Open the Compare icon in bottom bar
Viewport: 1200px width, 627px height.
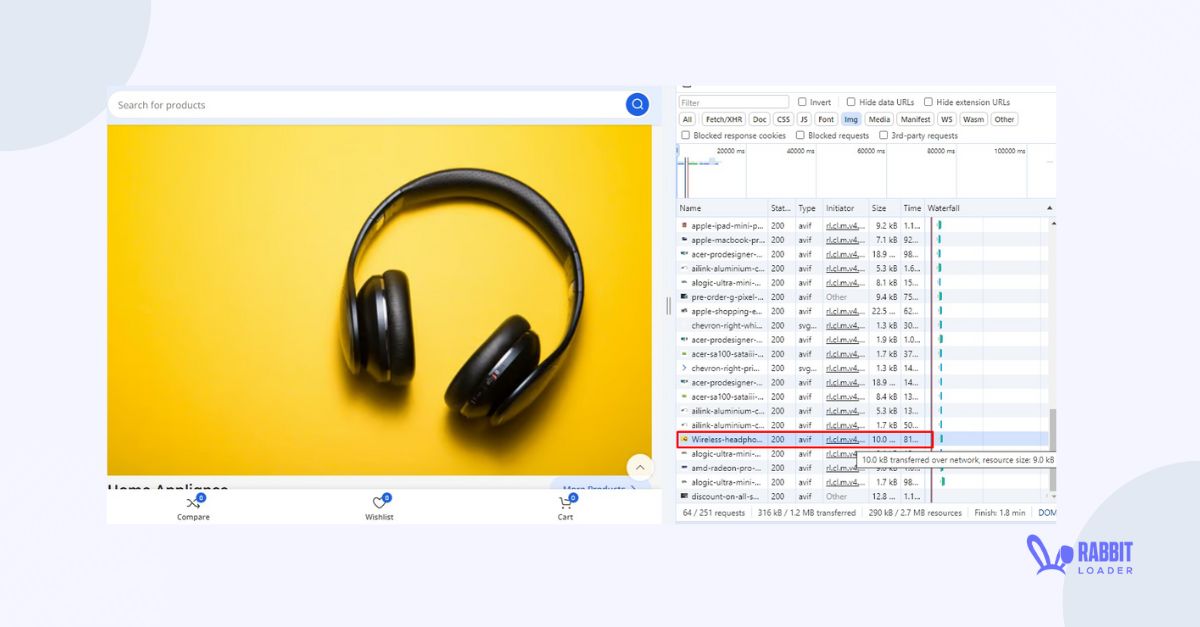[x=193, y=504]
